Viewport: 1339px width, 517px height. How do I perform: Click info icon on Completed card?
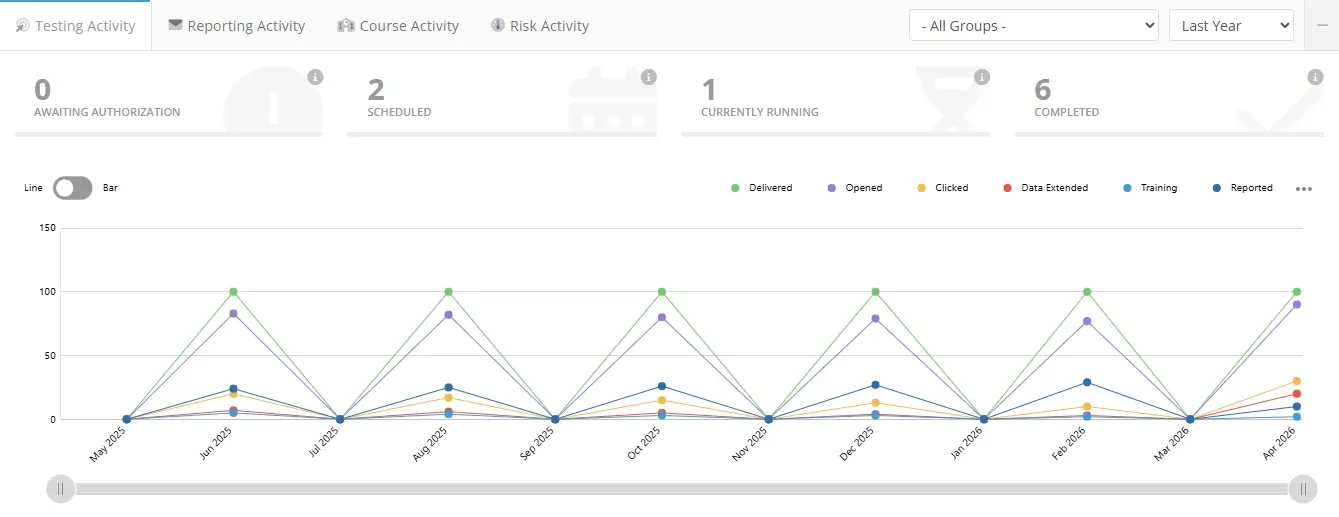click(1315, 77)
